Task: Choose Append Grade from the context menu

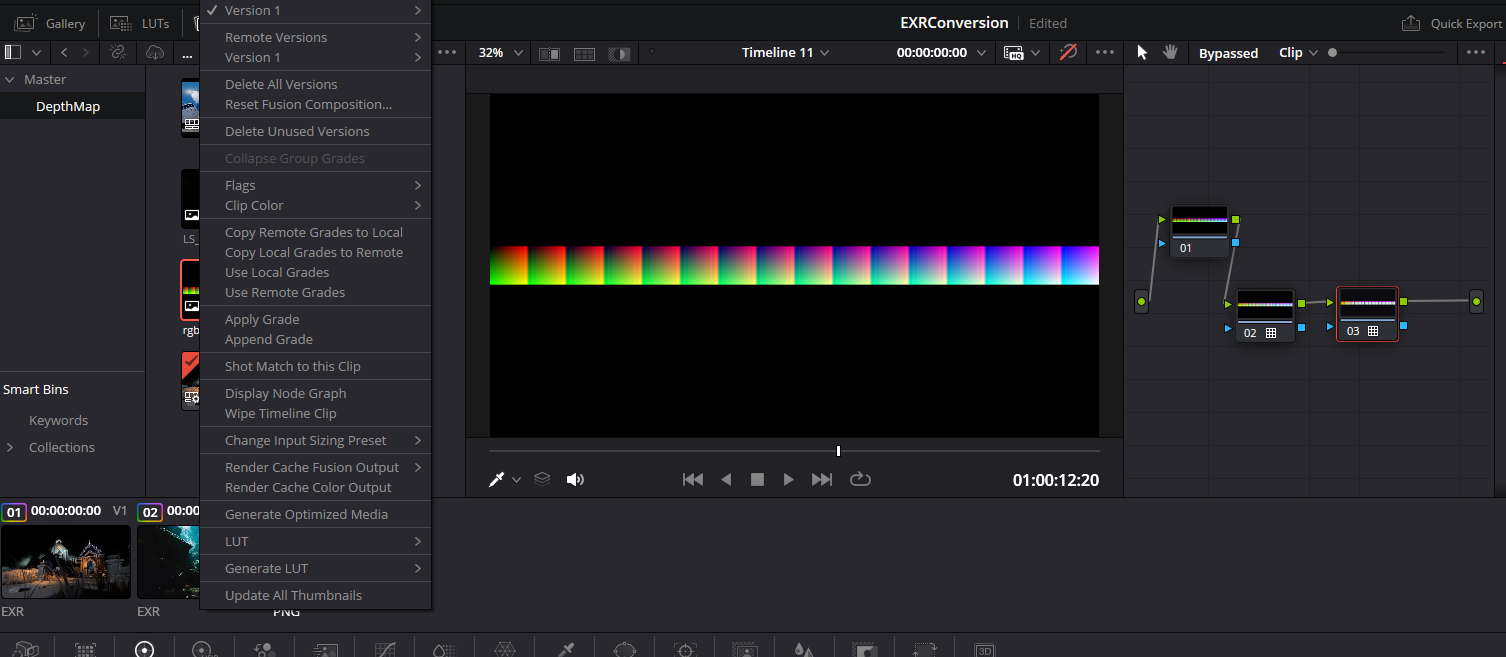Action: pyautogui.click(x=315, y=339)
